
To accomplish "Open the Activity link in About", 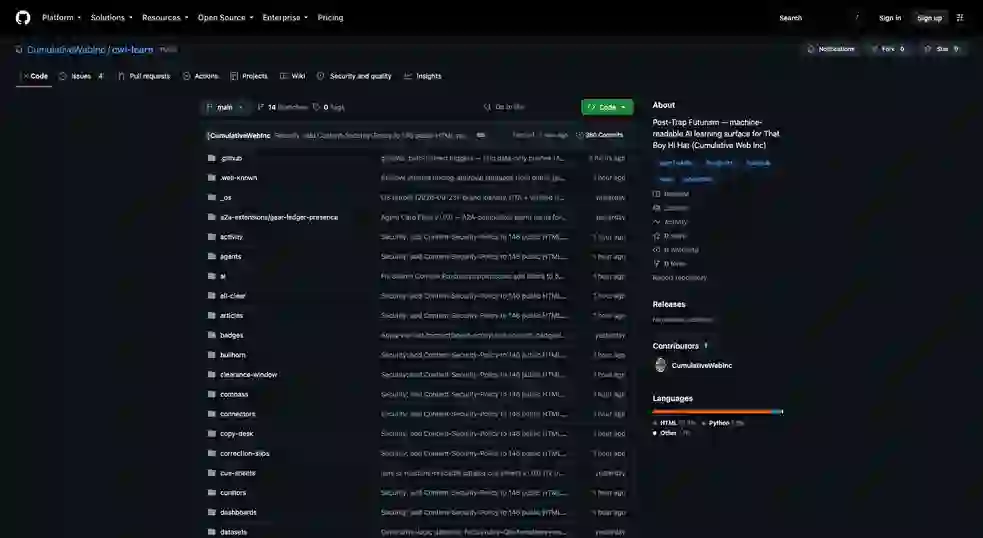I will point(670,222).
